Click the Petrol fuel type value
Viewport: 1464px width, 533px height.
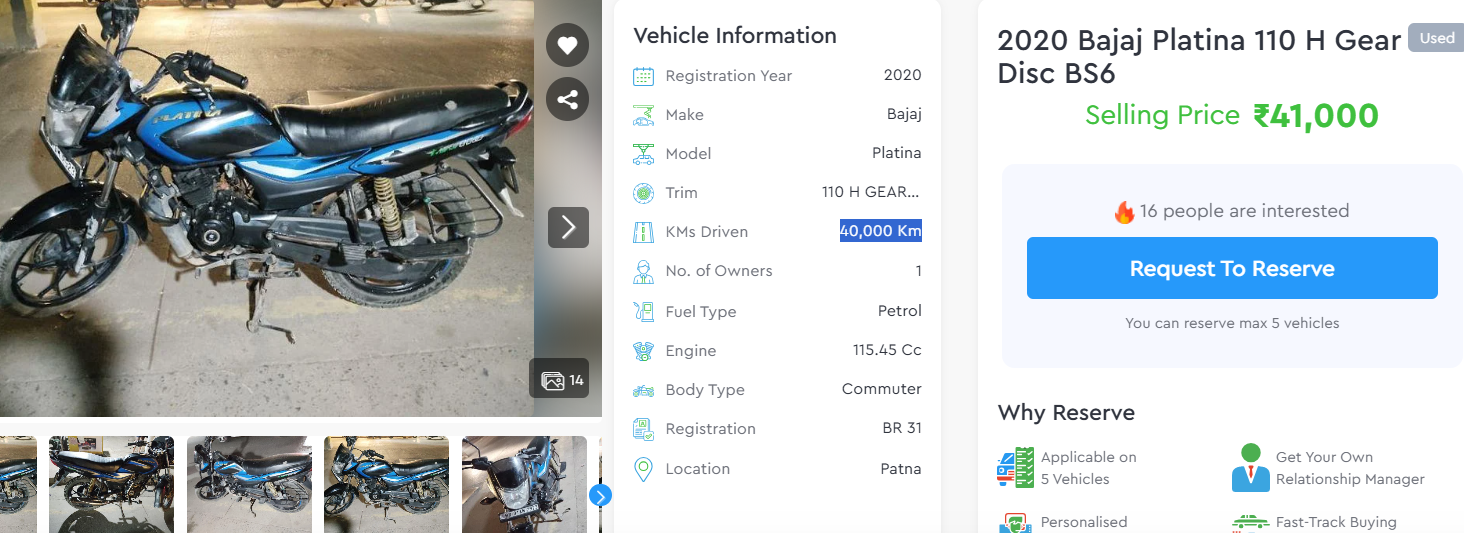coord(900,311)
